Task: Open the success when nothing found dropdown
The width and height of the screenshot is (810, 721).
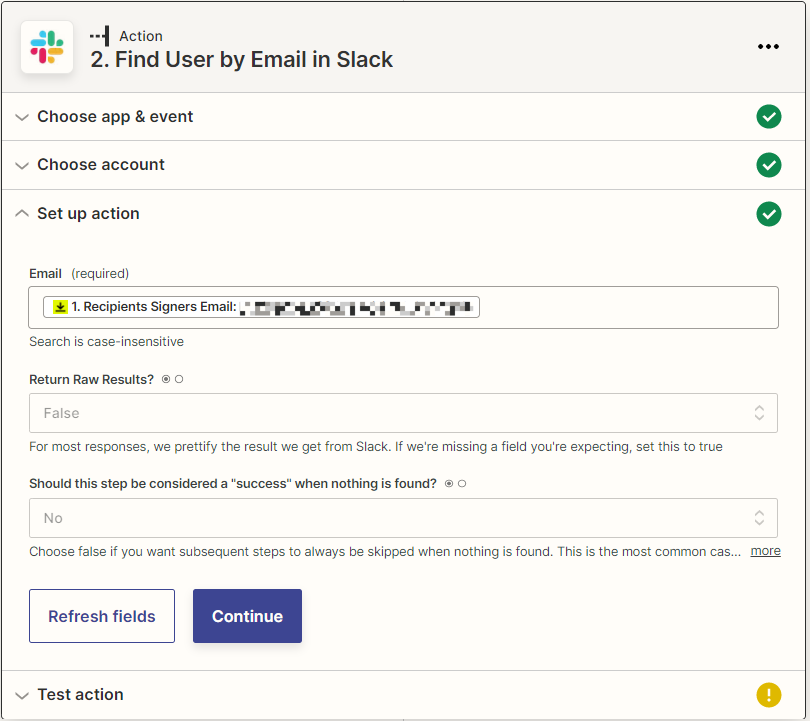Action: pyautogui.click(x=403, y=518)
